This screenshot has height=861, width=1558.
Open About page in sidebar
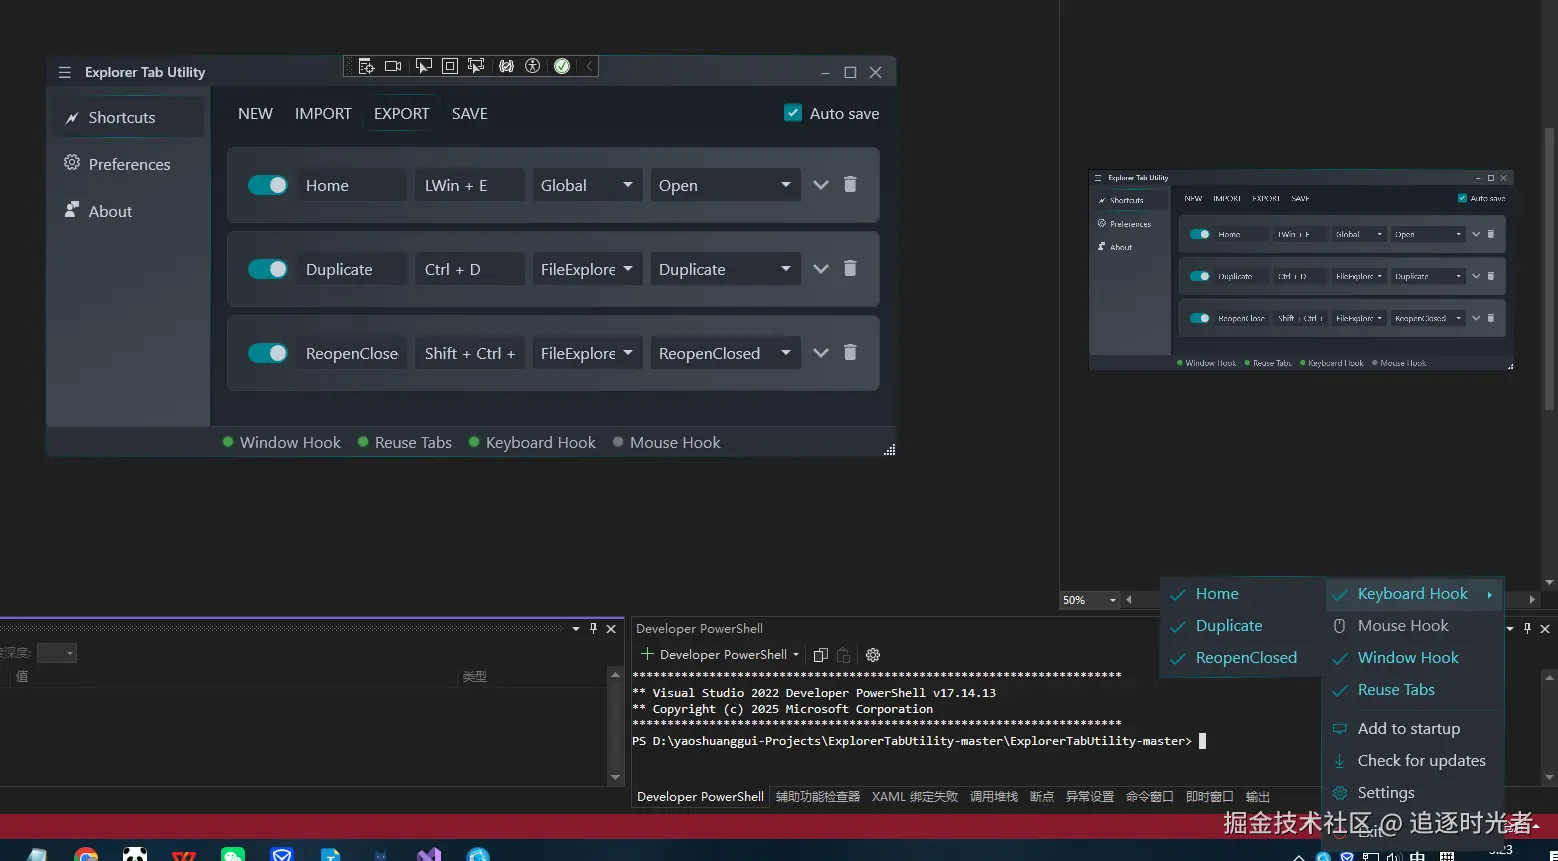point(128,211)
